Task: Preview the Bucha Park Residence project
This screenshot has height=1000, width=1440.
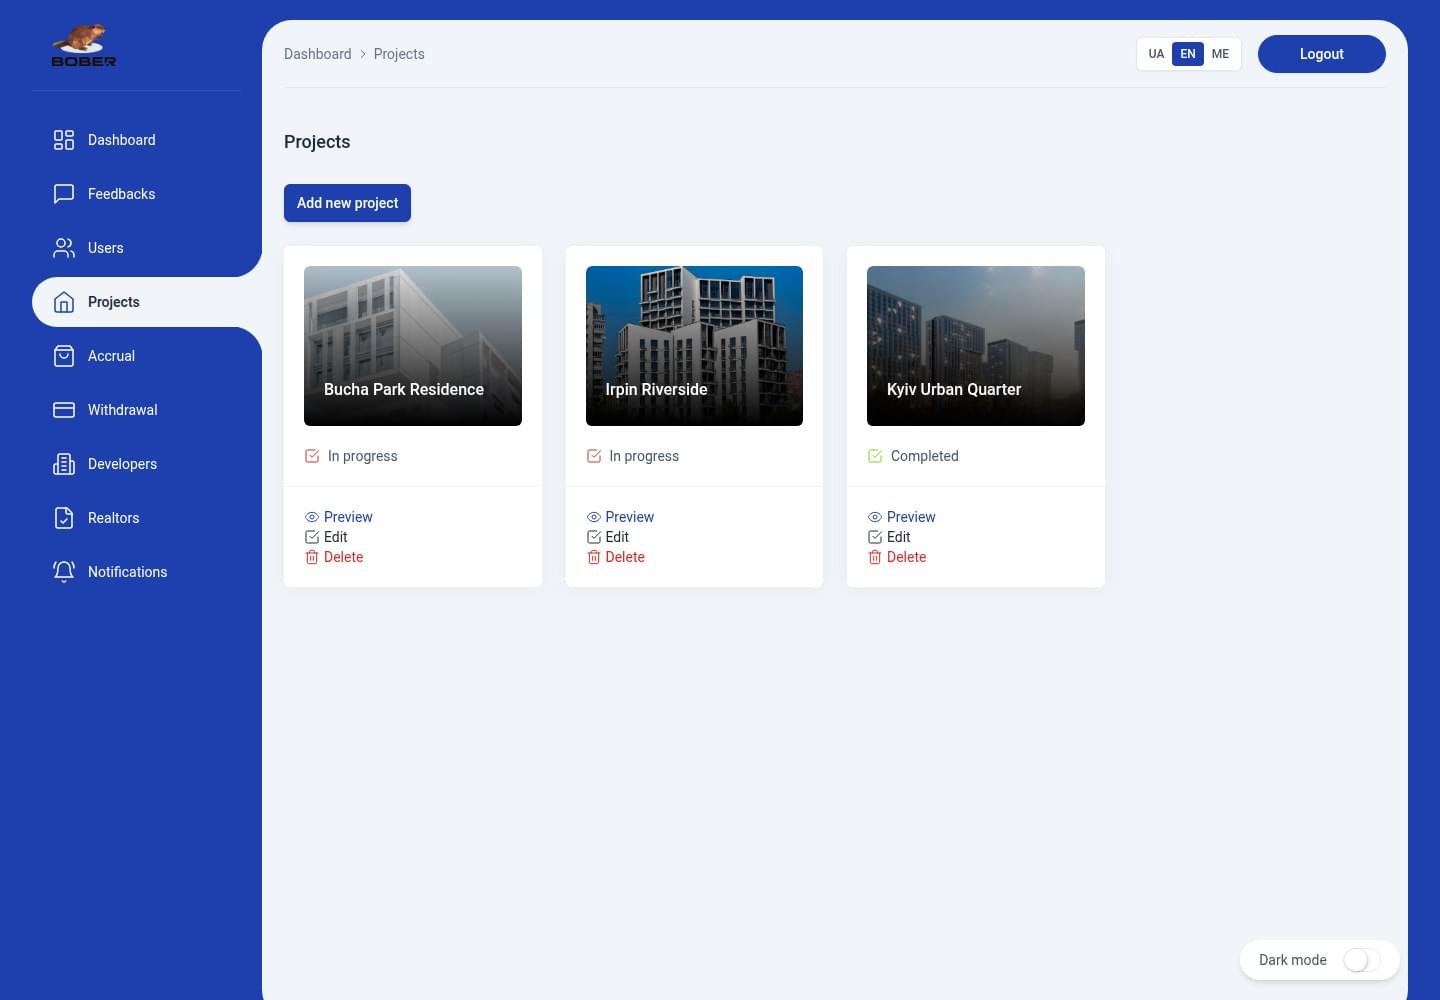Action: pos(339,517)
